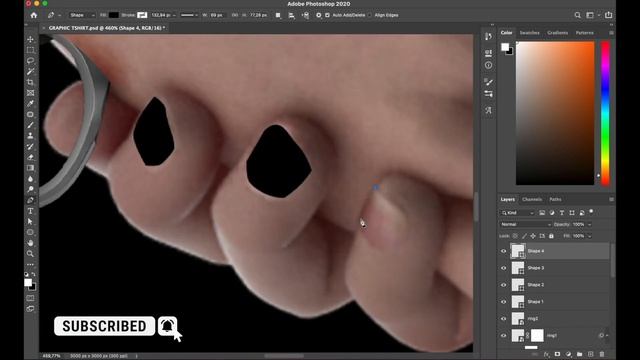Screen dimensions: 640x360
Task: Click the rainbow hue slider strip
Action: coord(605,113)
